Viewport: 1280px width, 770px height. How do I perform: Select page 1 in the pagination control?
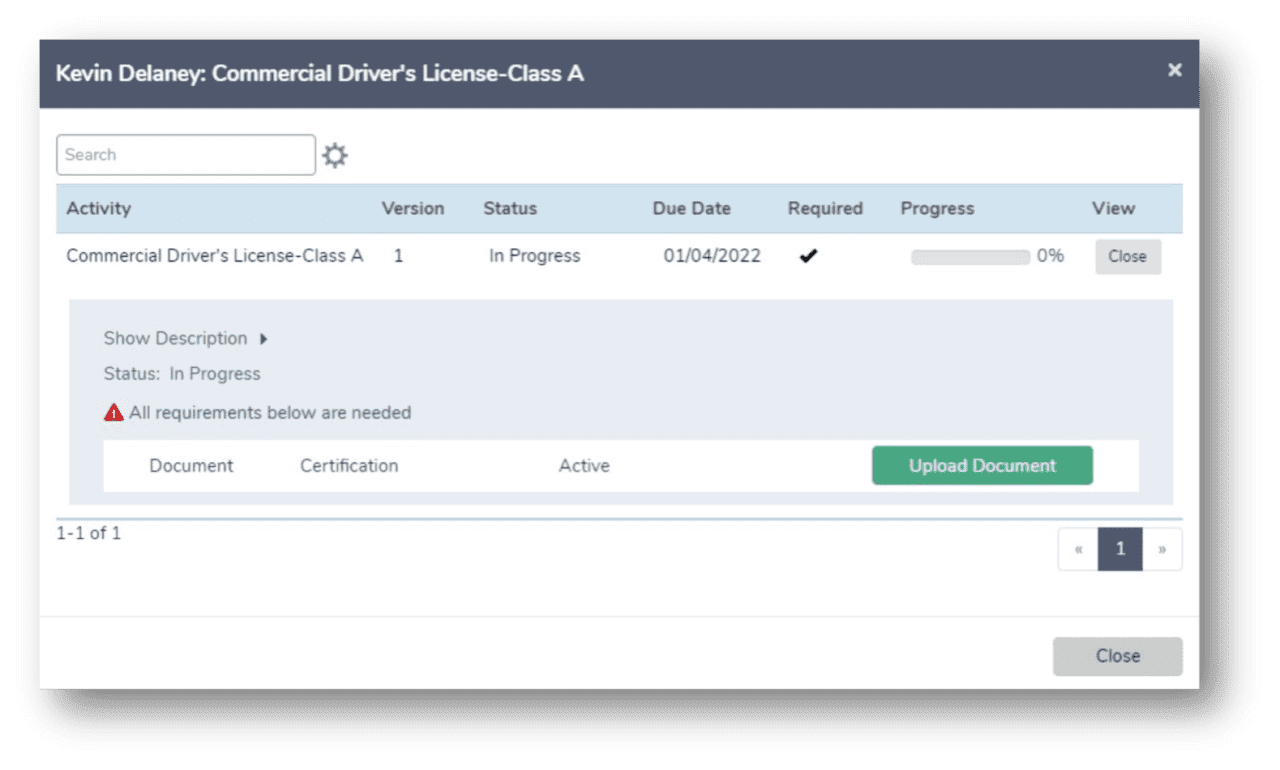click(1120, 549)
